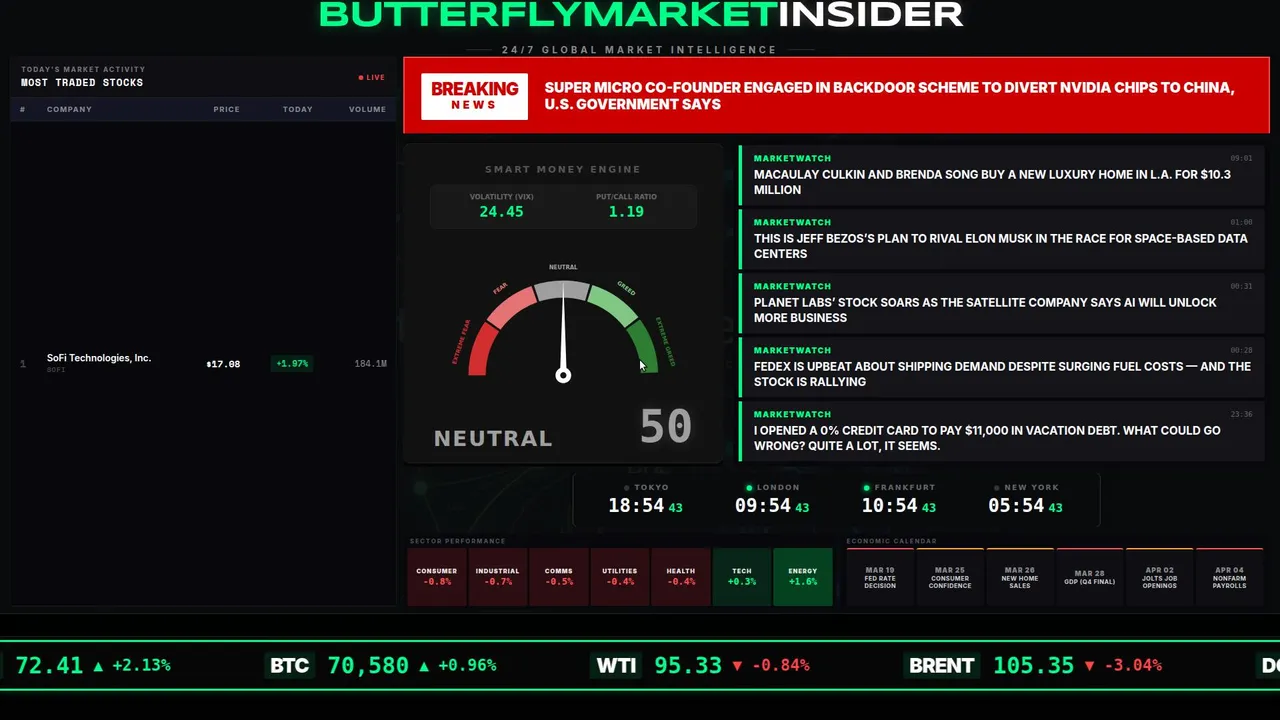
Task: Click the SoFi 184.1M volume value
Action: point(370,364)
